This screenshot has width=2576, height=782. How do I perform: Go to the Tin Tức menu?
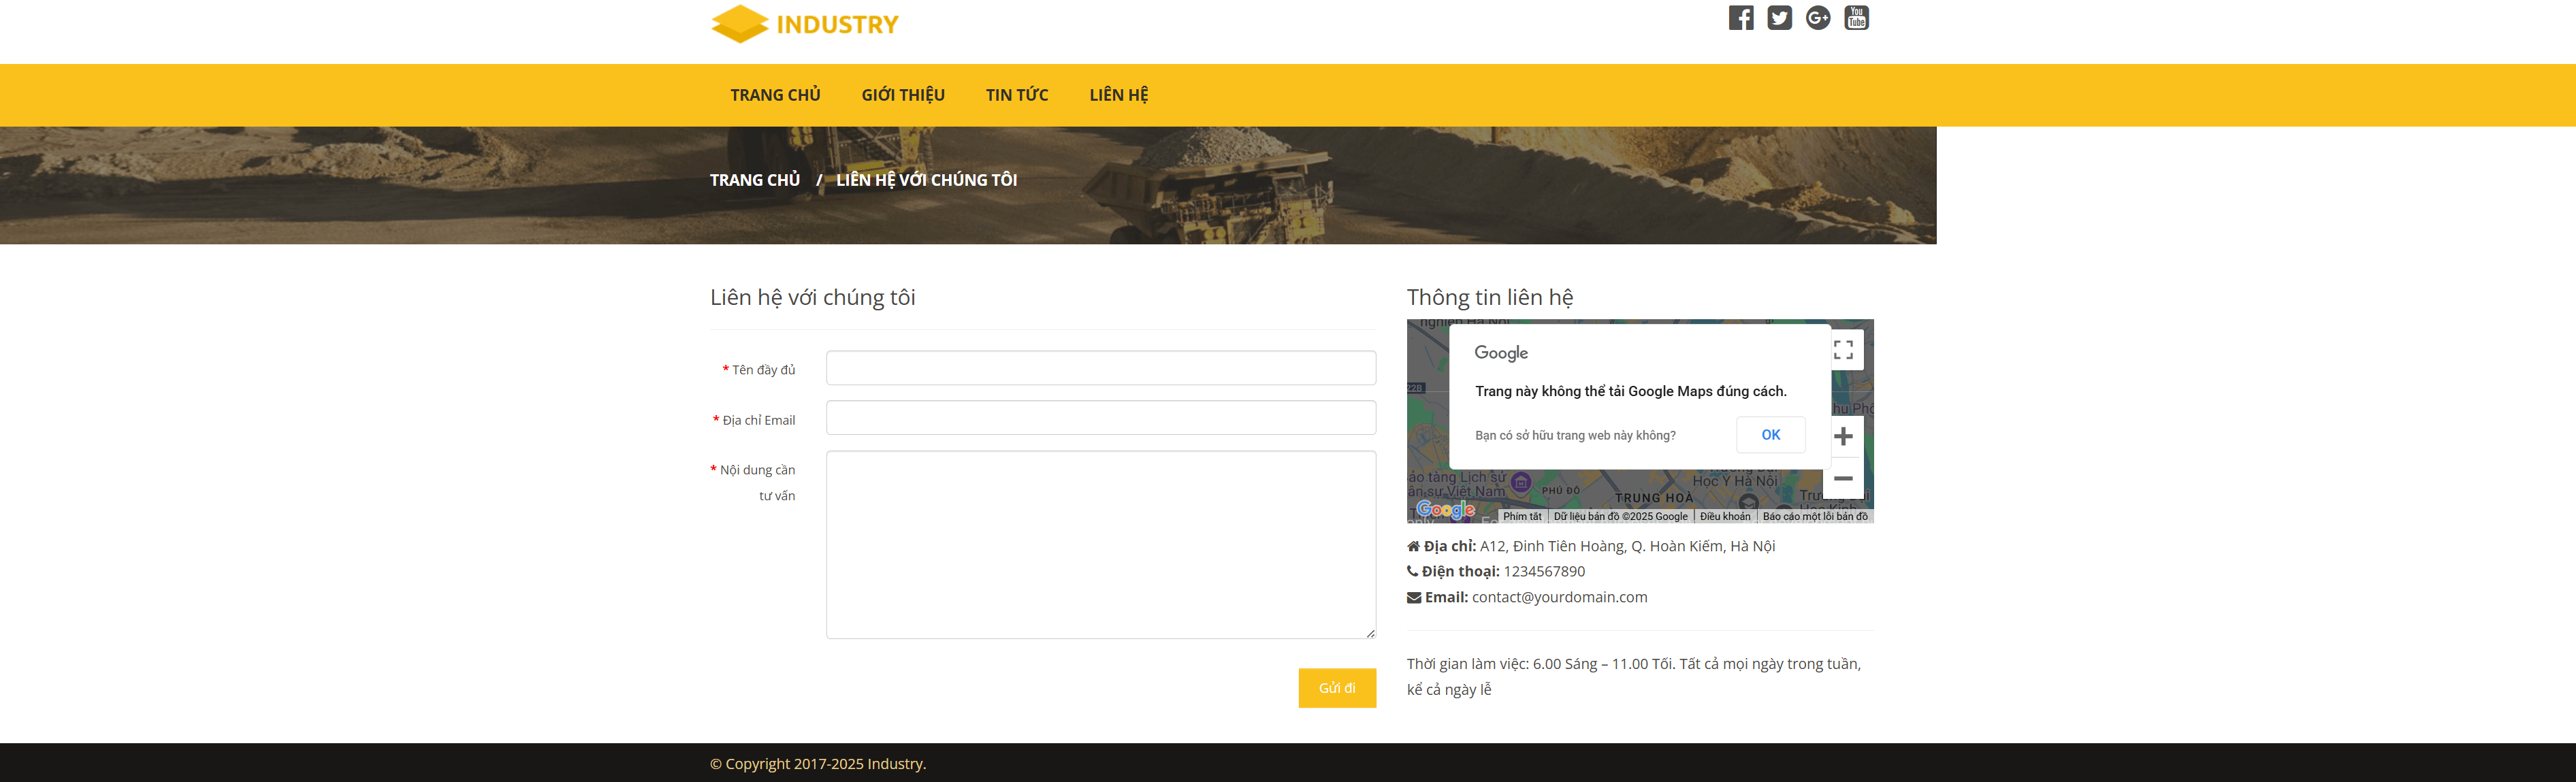click(x=1017, y=95)
